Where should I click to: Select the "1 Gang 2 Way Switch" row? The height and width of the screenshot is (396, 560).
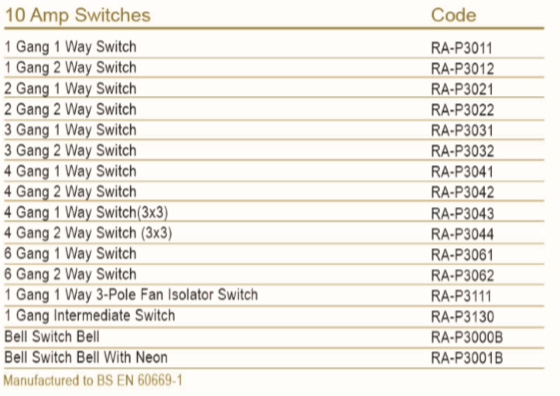[x=274, y=68]
